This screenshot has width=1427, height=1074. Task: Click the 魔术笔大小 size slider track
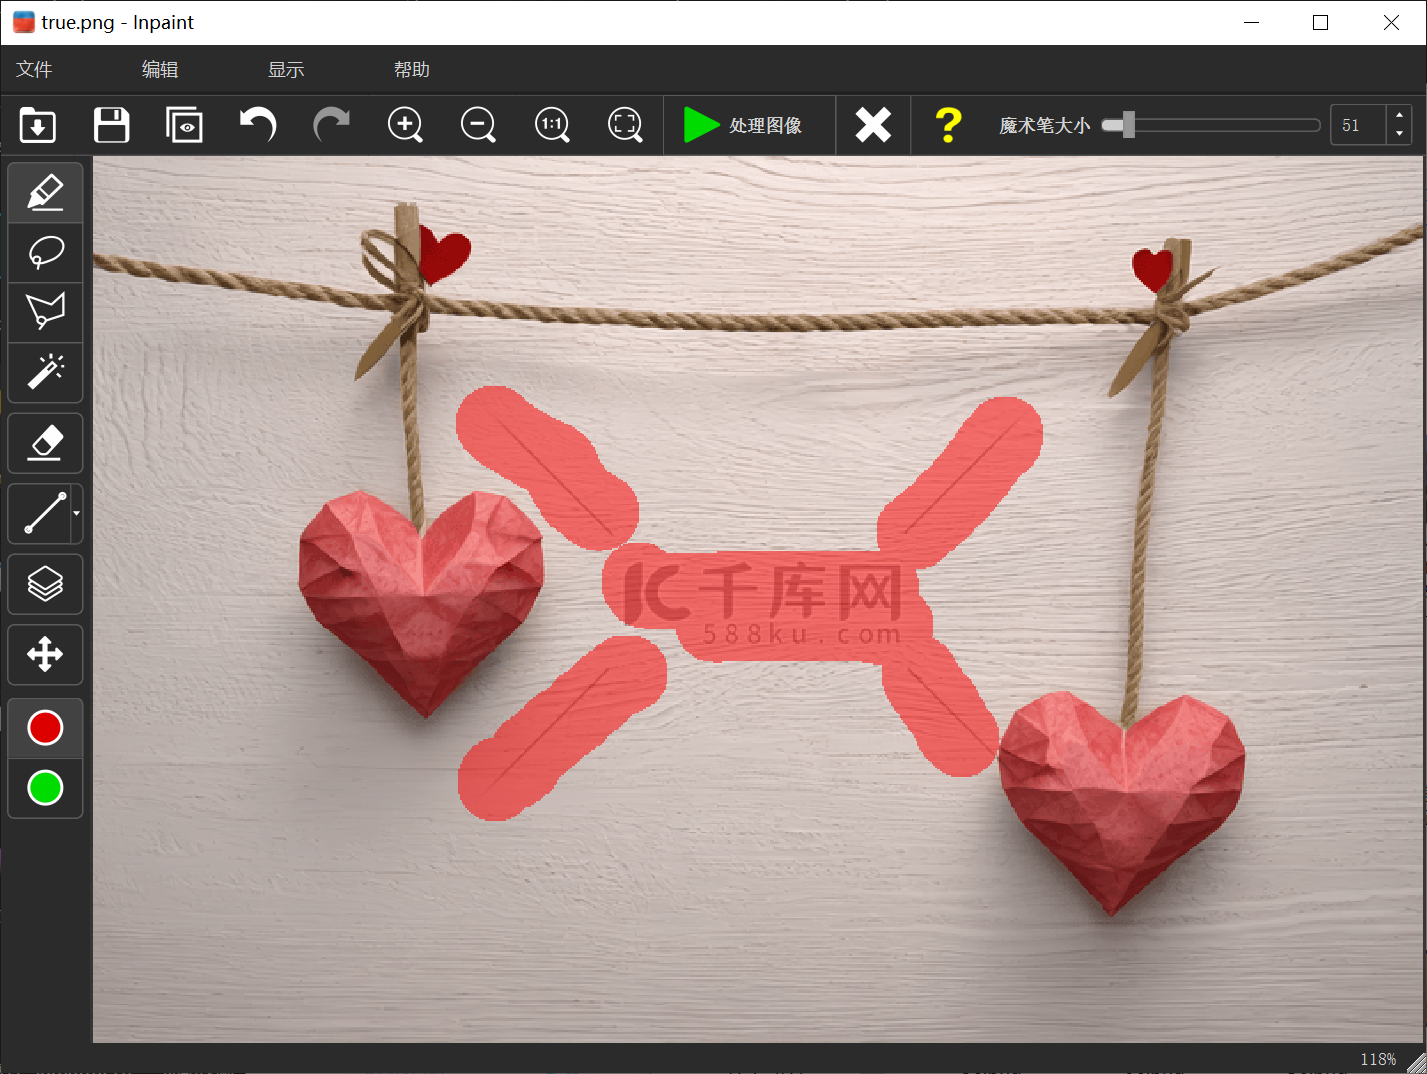pyautogui.click(x=1211, y=125)
